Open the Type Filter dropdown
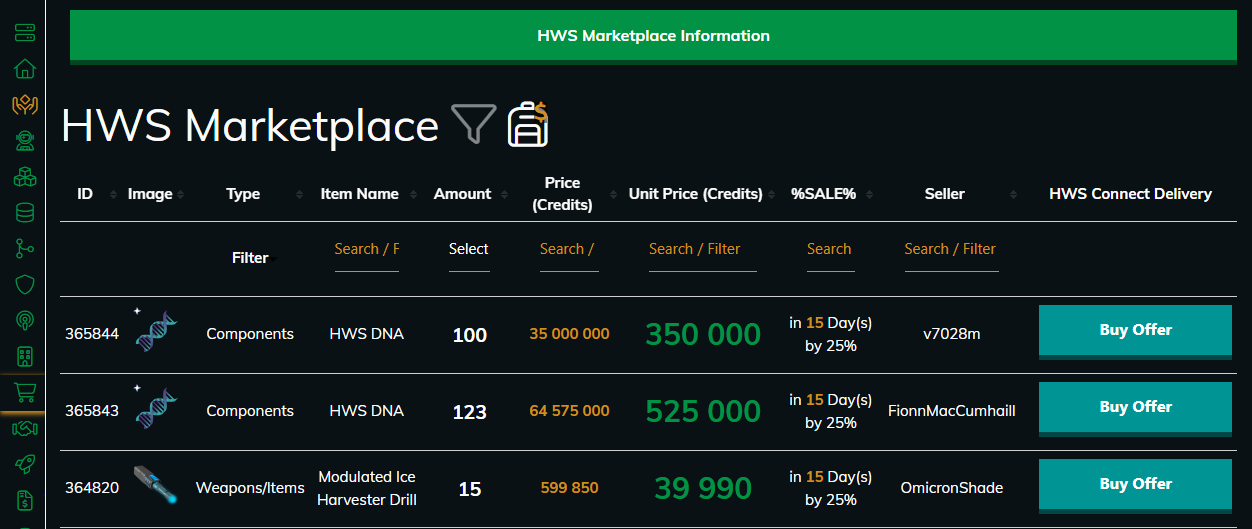This screenshot has height=529, width=1252. point(250,258)
